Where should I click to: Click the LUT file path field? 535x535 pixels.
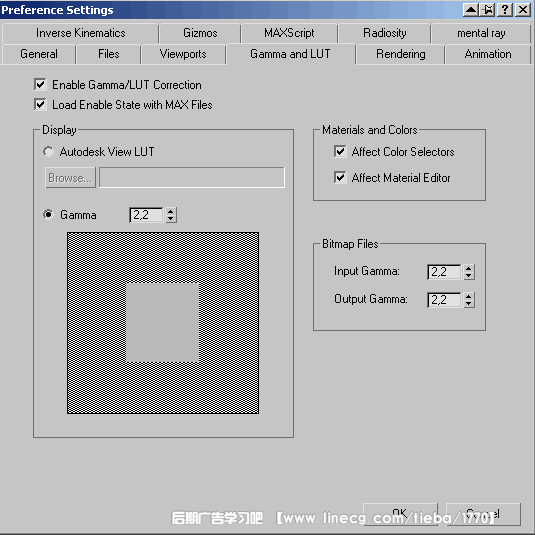point(192,177)
